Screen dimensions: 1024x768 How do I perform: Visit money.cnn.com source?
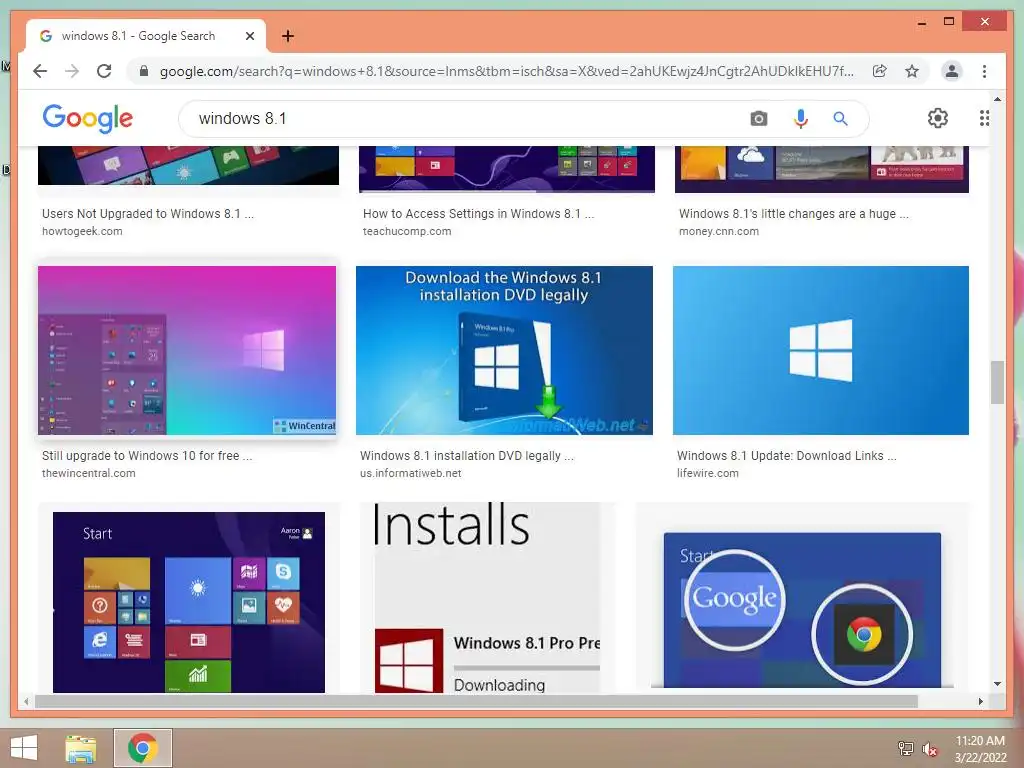(718, 231)
